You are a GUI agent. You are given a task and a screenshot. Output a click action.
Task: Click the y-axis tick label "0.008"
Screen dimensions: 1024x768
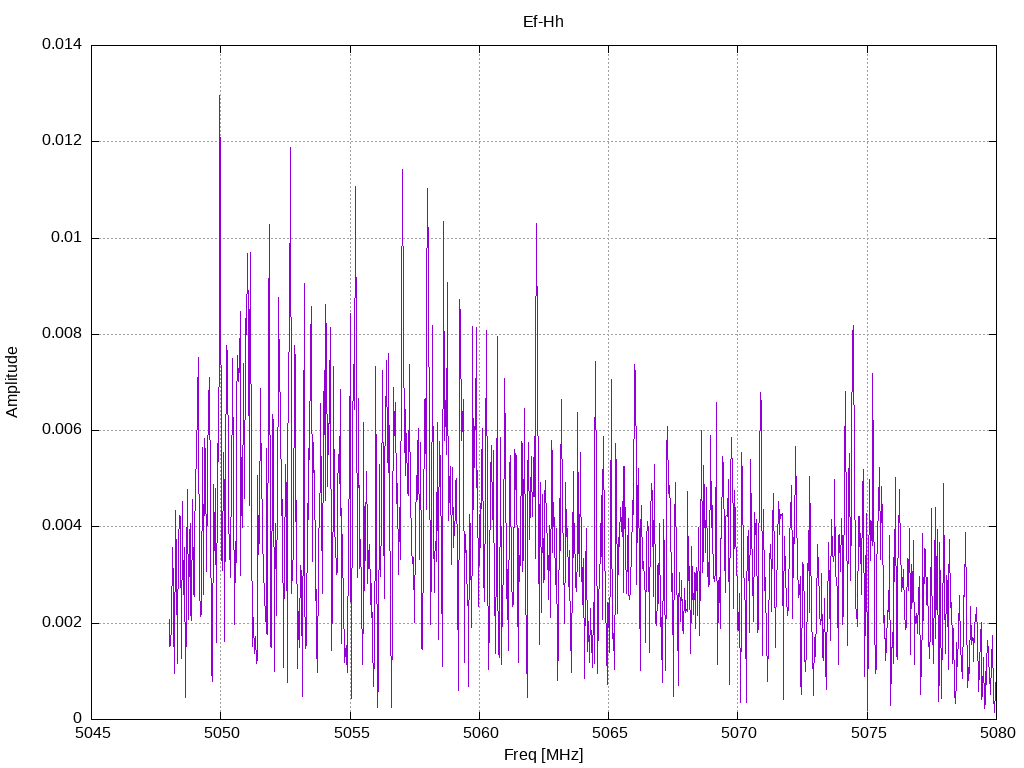coord(62,334)
